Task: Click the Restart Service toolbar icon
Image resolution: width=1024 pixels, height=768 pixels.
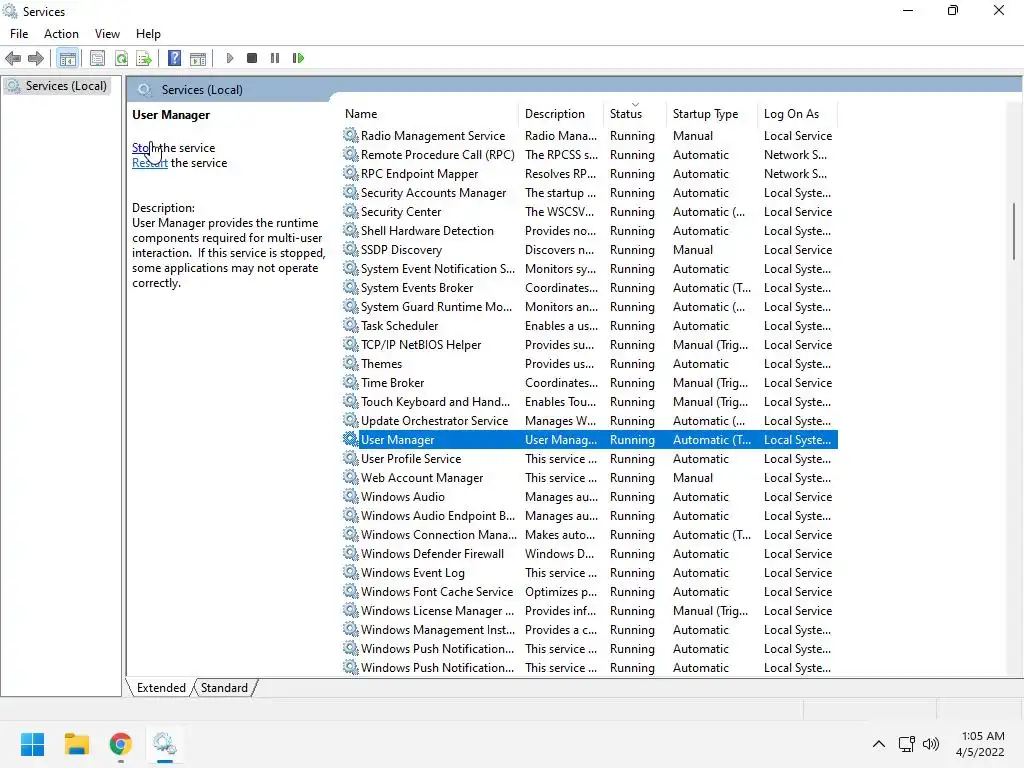Action: [x=298, y=58]
